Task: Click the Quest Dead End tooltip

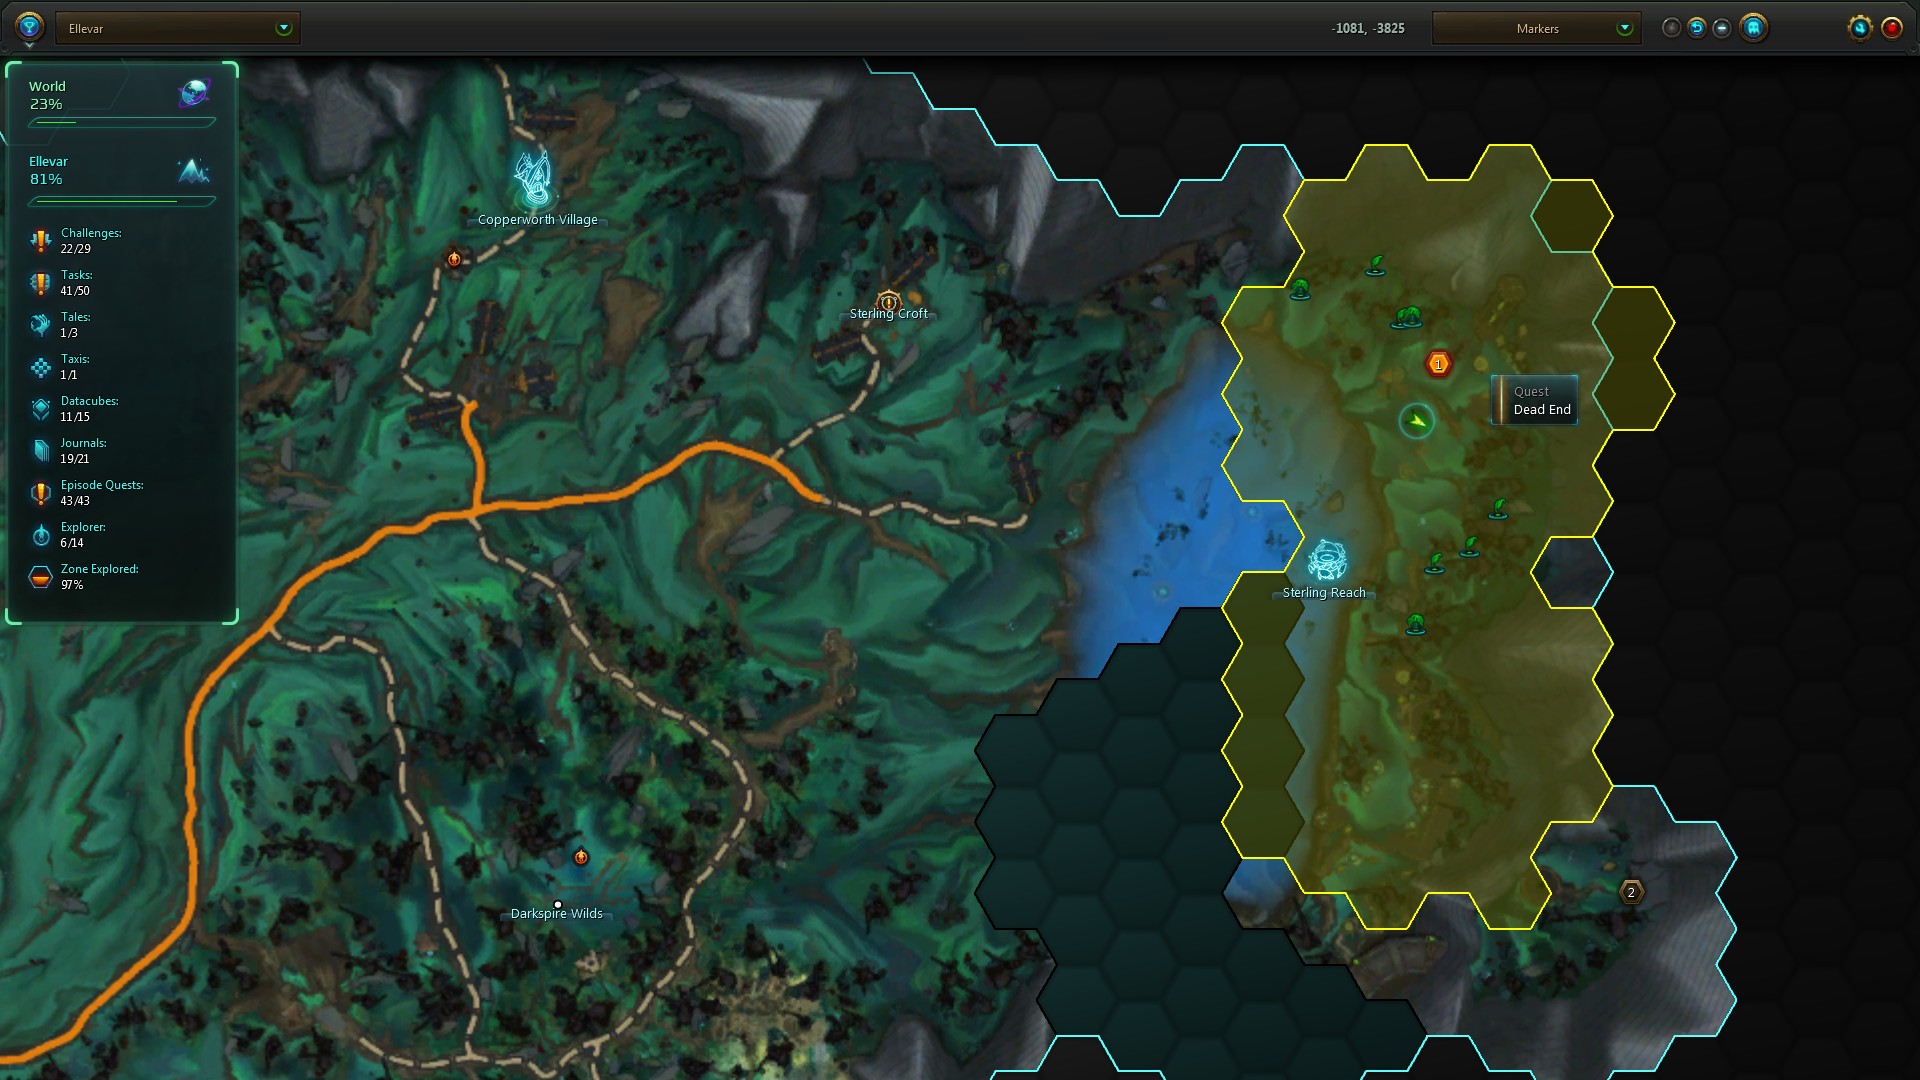Action: point(1534,400)
